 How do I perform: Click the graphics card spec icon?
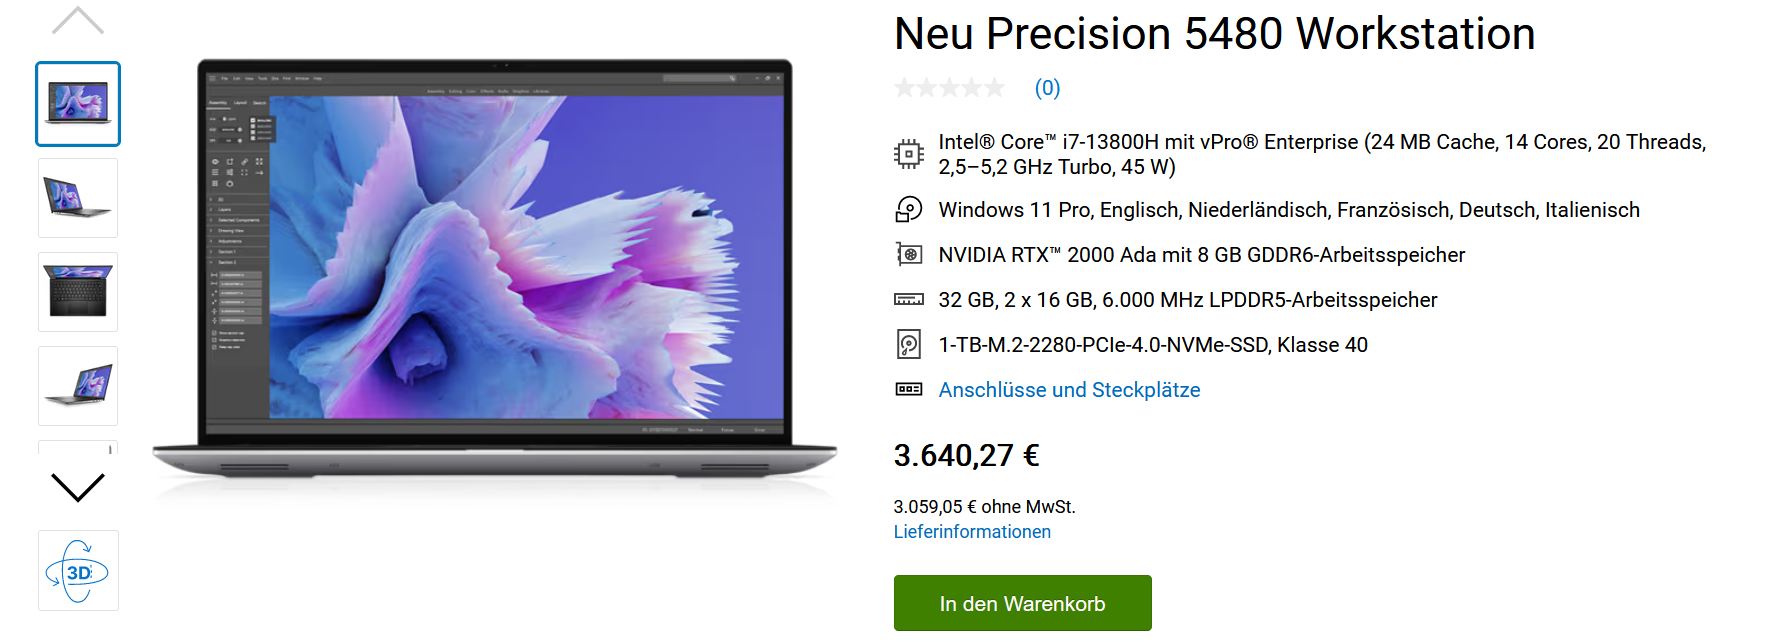click(x=908, y=255)
